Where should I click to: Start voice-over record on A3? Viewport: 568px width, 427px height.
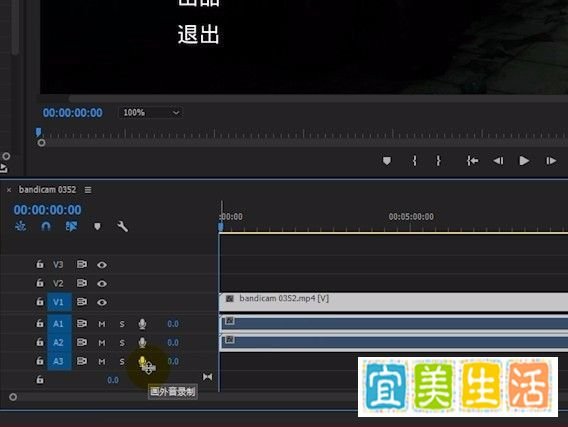(x=142, y=361)
